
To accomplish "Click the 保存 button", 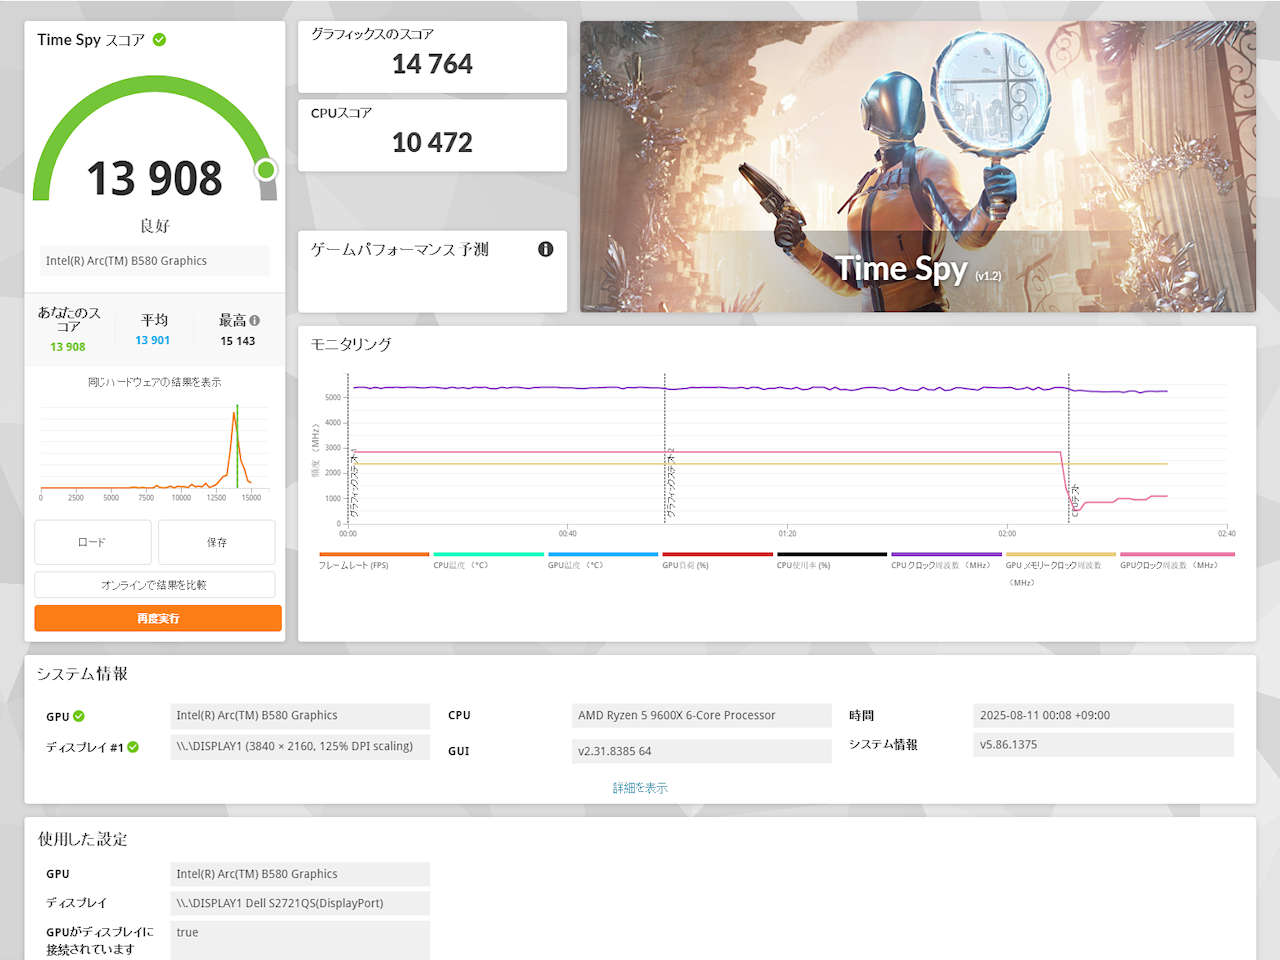I will (x=217, y=542).
